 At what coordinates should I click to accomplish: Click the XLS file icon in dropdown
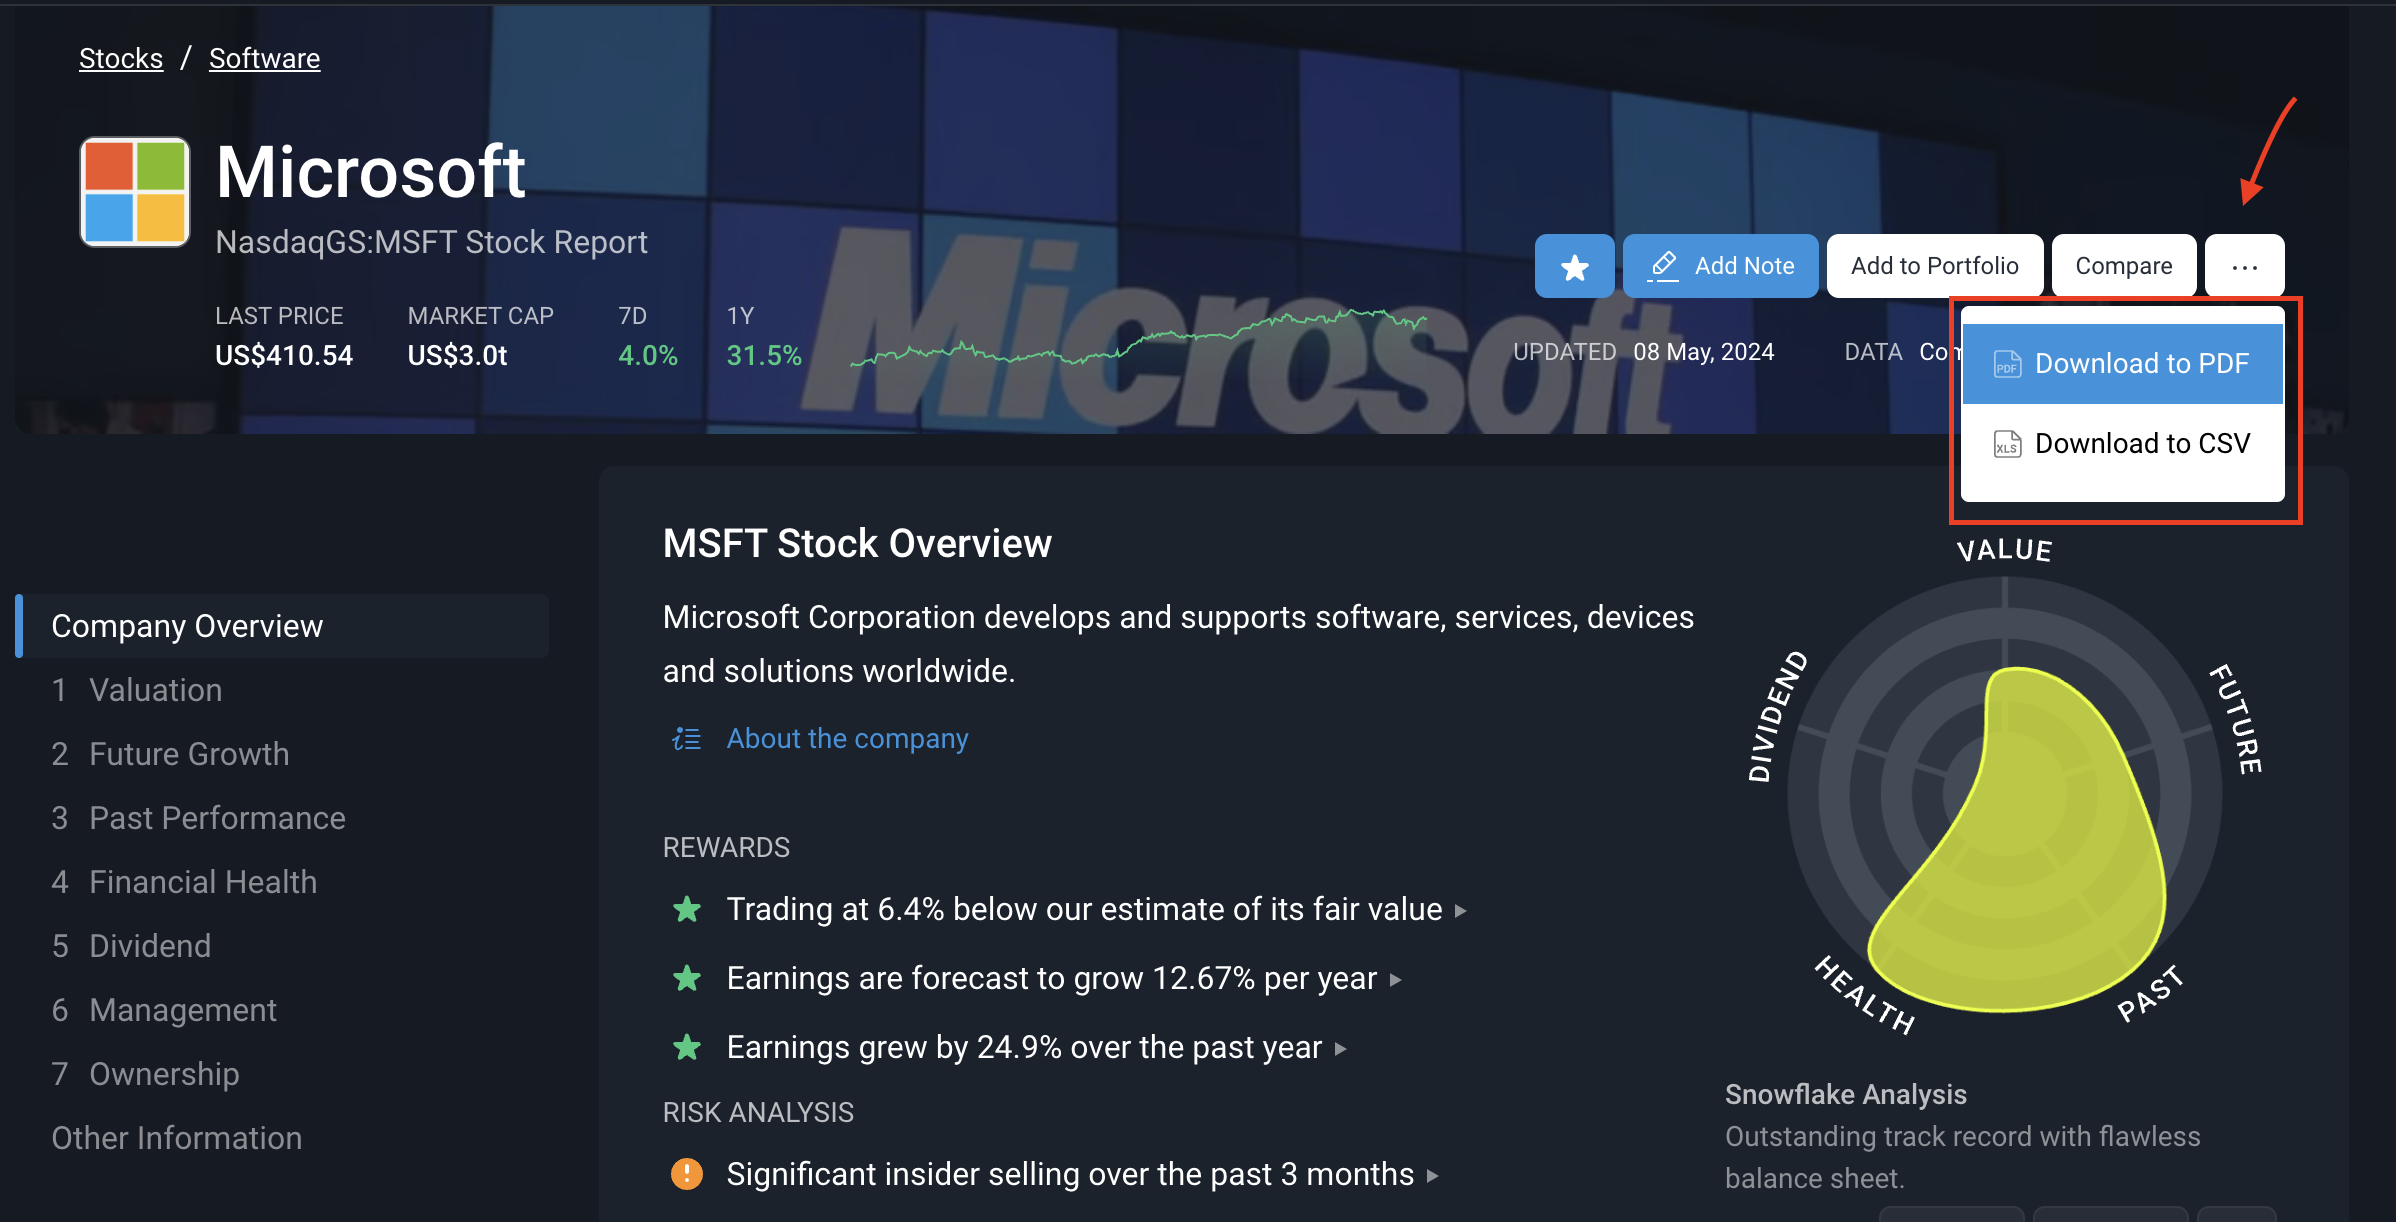click(2006, 444)
